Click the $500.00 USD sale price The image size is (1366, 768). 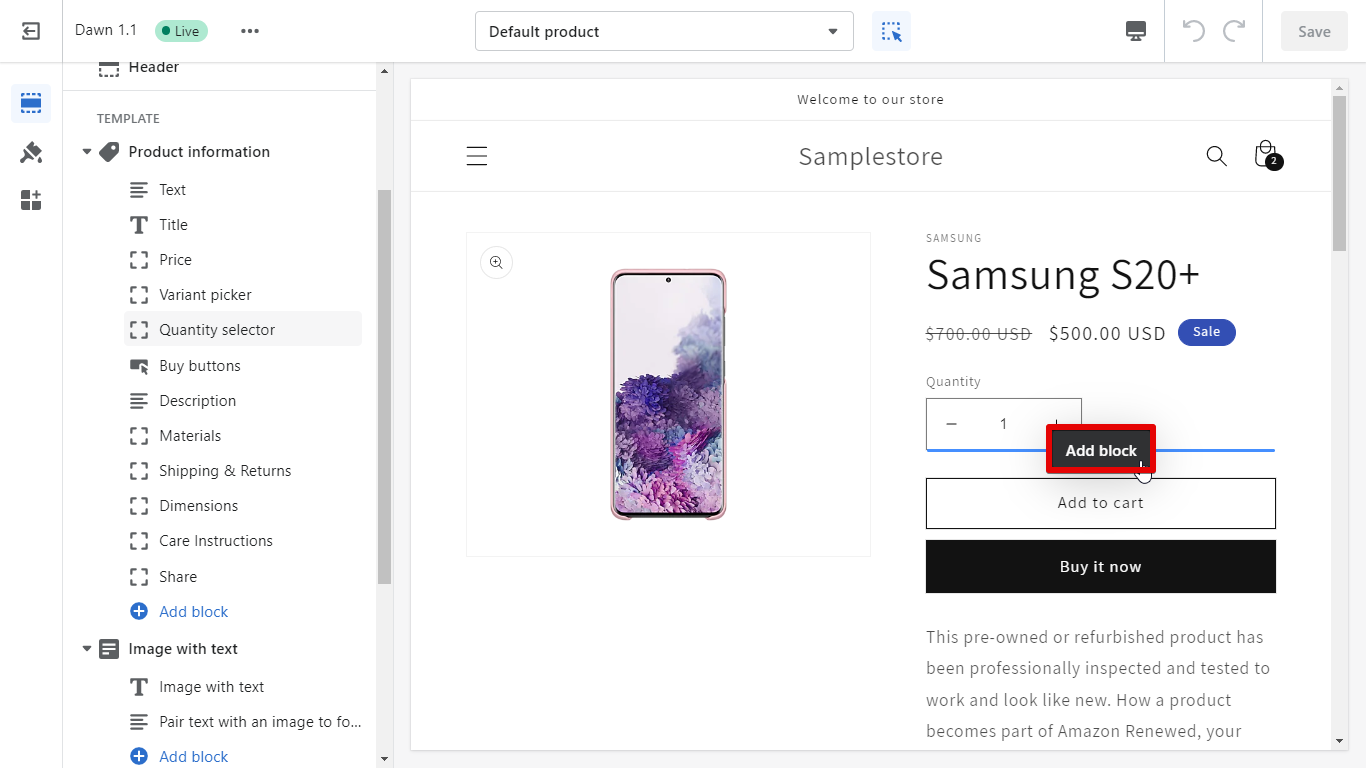tap(1107, 334)
